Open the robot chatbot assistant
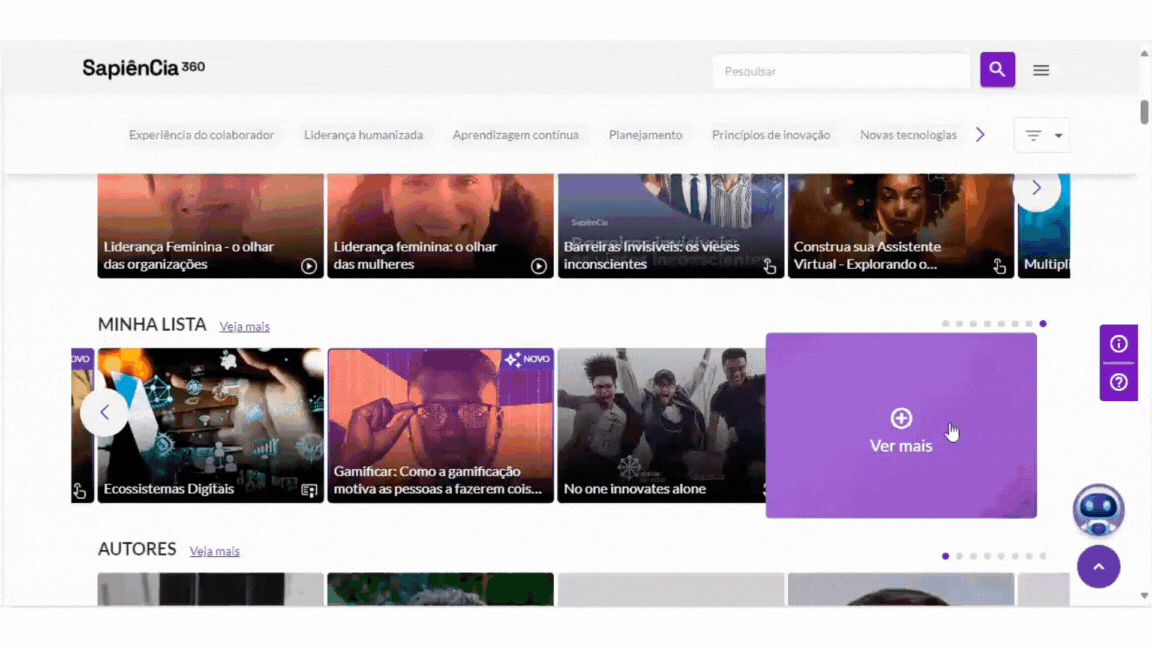 (1098, 510)
